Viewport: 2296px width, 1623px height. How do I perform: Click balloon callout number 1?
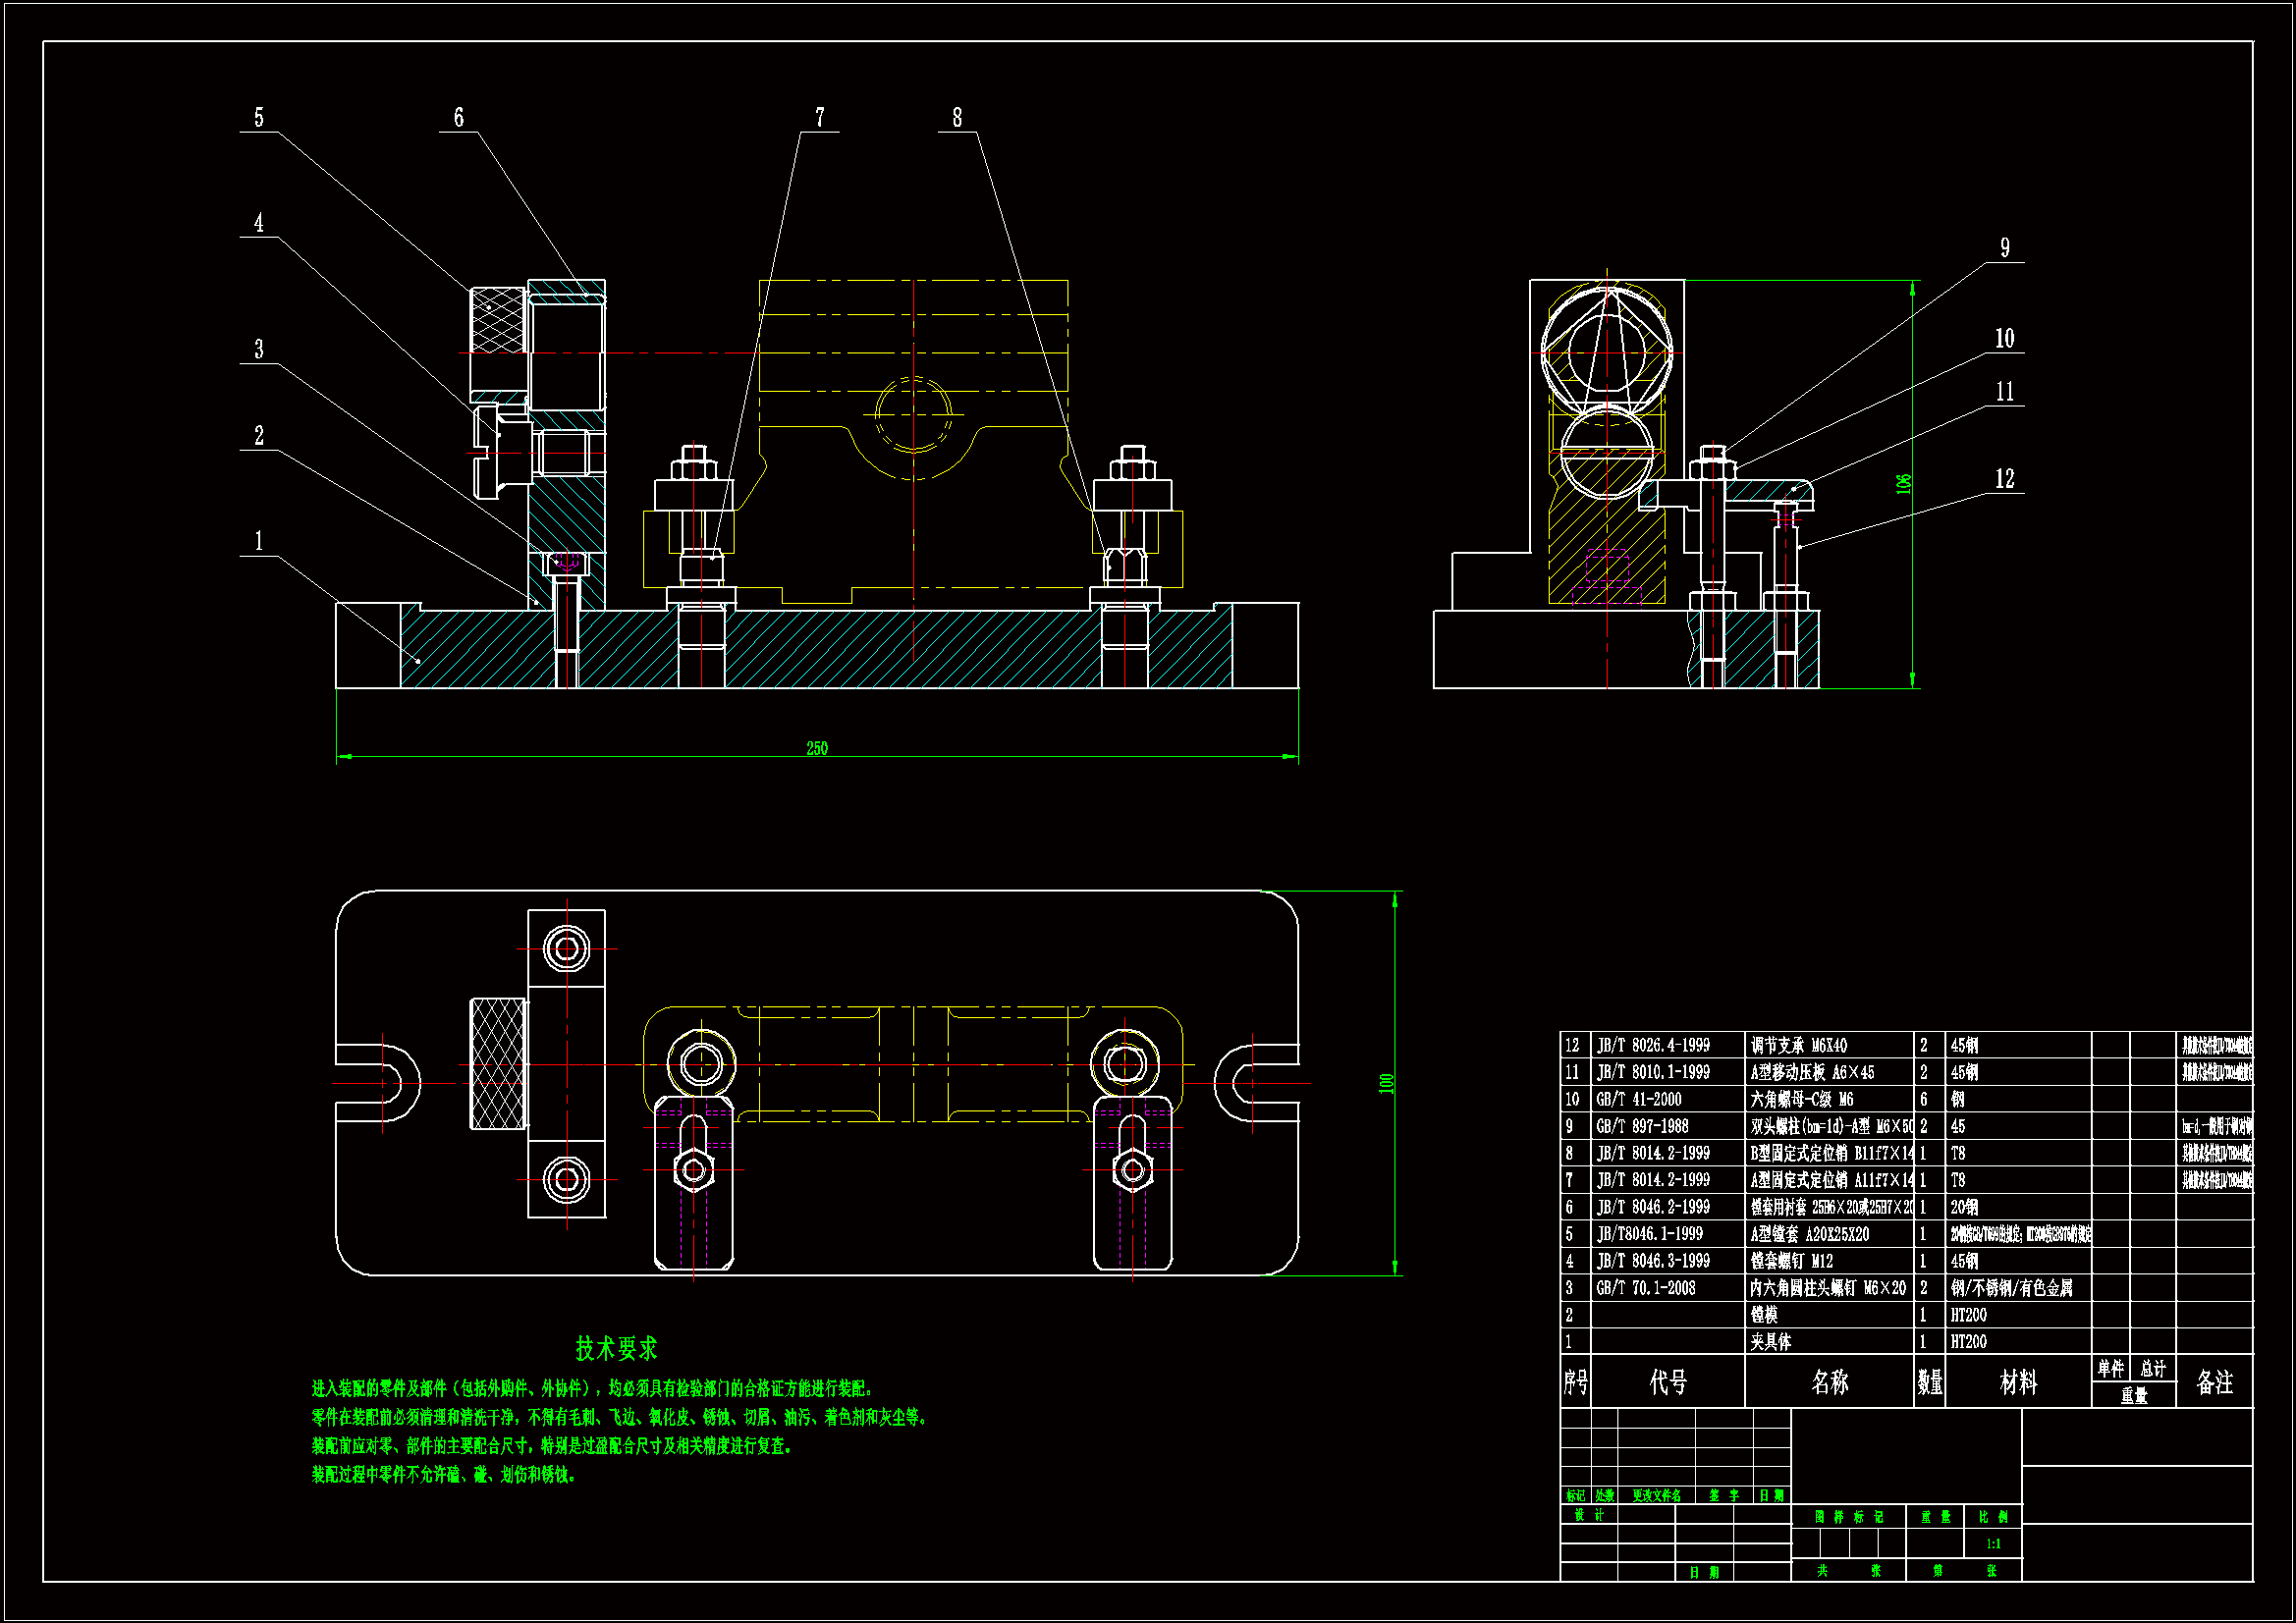(259, 541)
